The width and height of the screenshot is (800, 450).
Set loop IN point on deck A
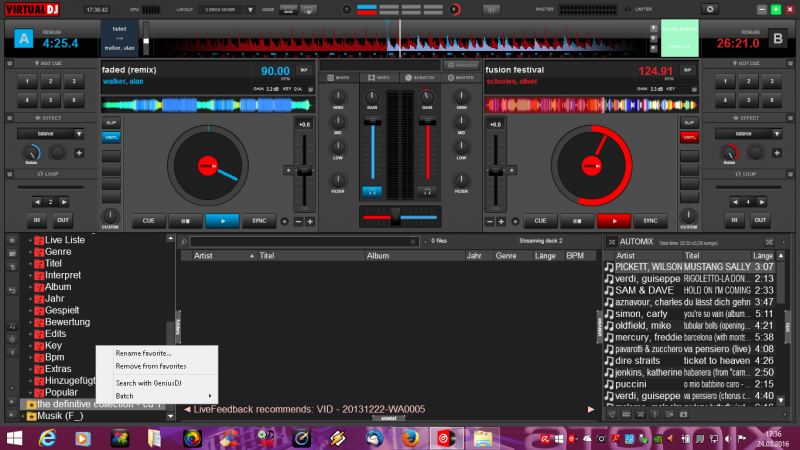37,220
